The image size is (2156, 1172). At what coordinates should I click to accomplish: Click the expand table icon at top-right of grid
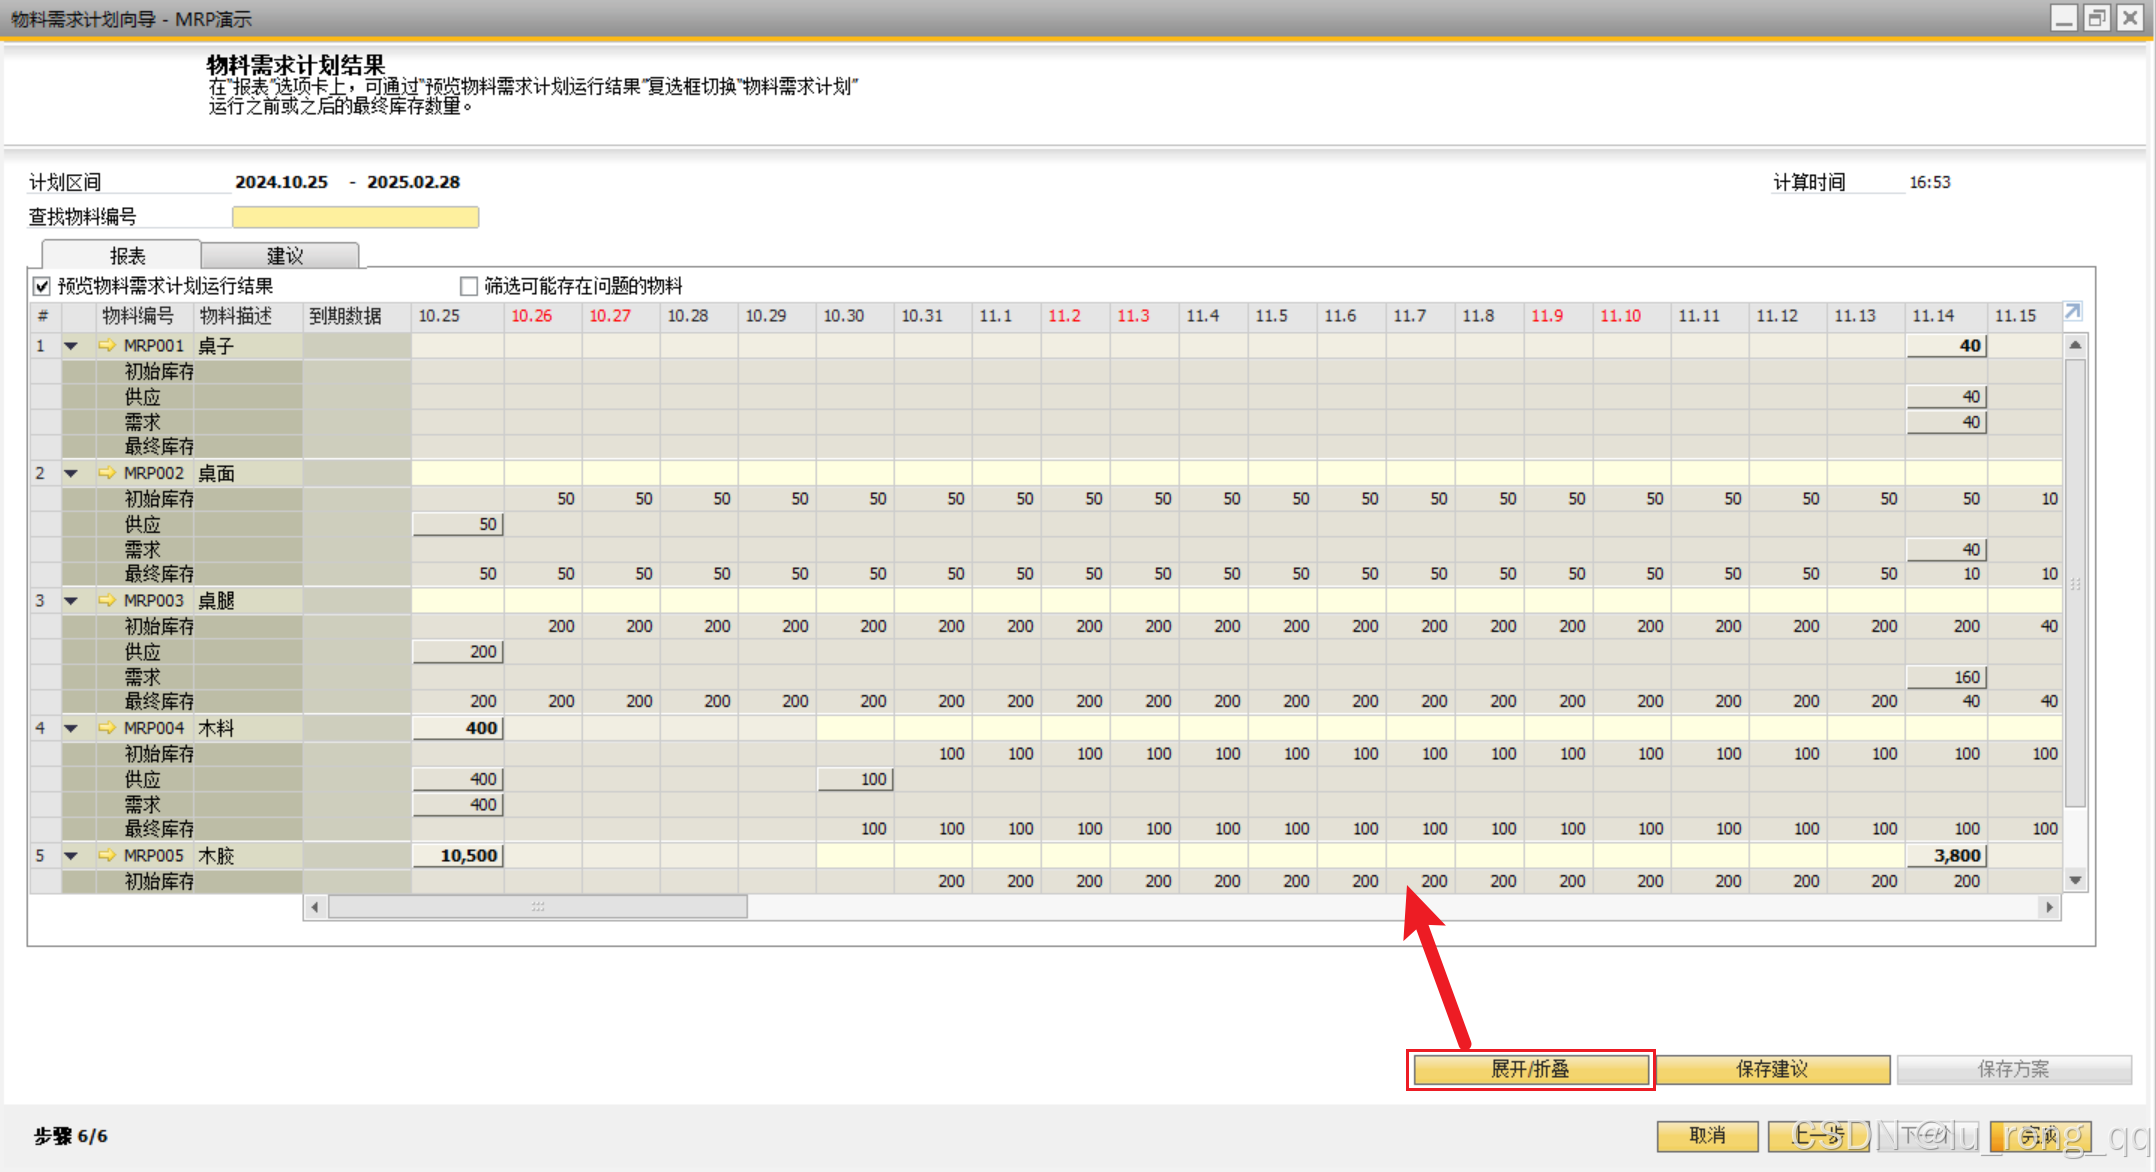2072,313
